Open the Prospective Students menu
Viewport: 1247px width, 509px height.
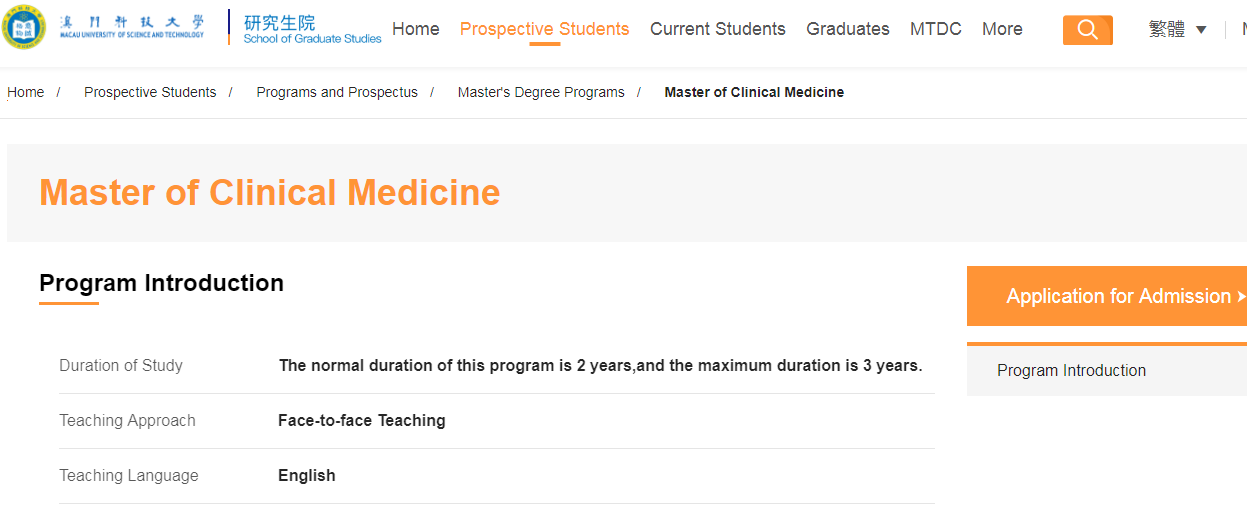coord(545,29)
